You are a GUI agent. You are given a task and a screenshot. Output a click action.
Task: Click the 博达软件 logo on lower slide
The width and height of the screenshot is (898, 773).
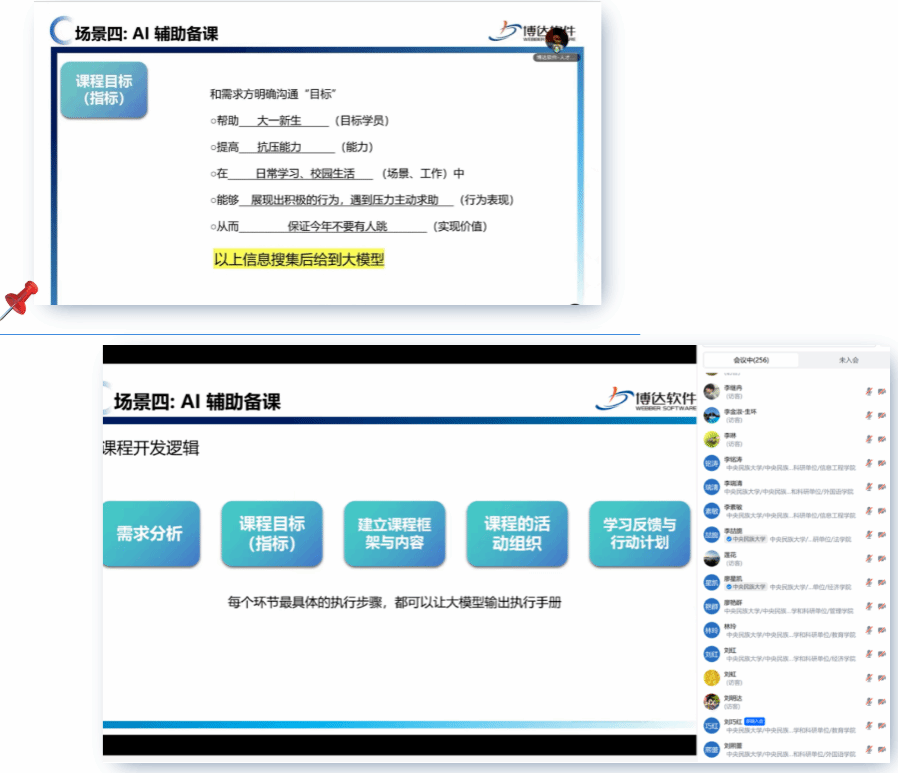[x=645, y=399]
